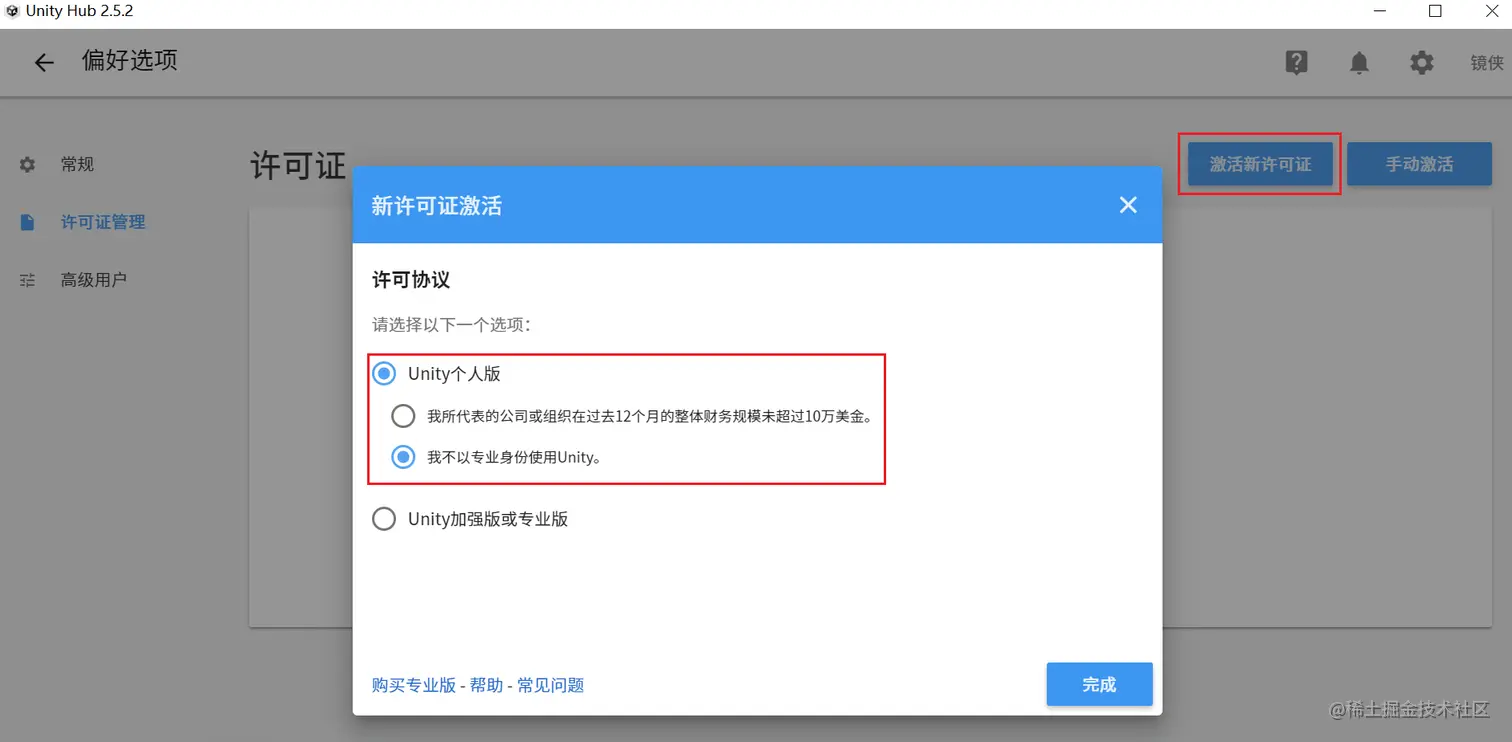This screenshot has width=1512, height=742.
Task: Select 我不以专业身份使用Unity radio option
Action: 403,457
